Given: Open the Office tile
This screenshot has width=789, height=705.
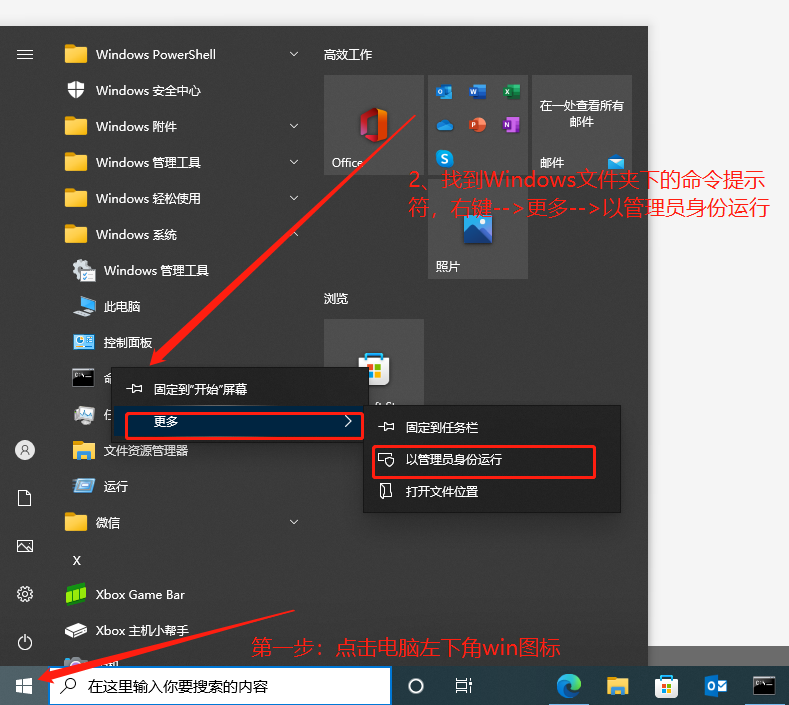Looking at the screenshot, I should tap(373, 125).
